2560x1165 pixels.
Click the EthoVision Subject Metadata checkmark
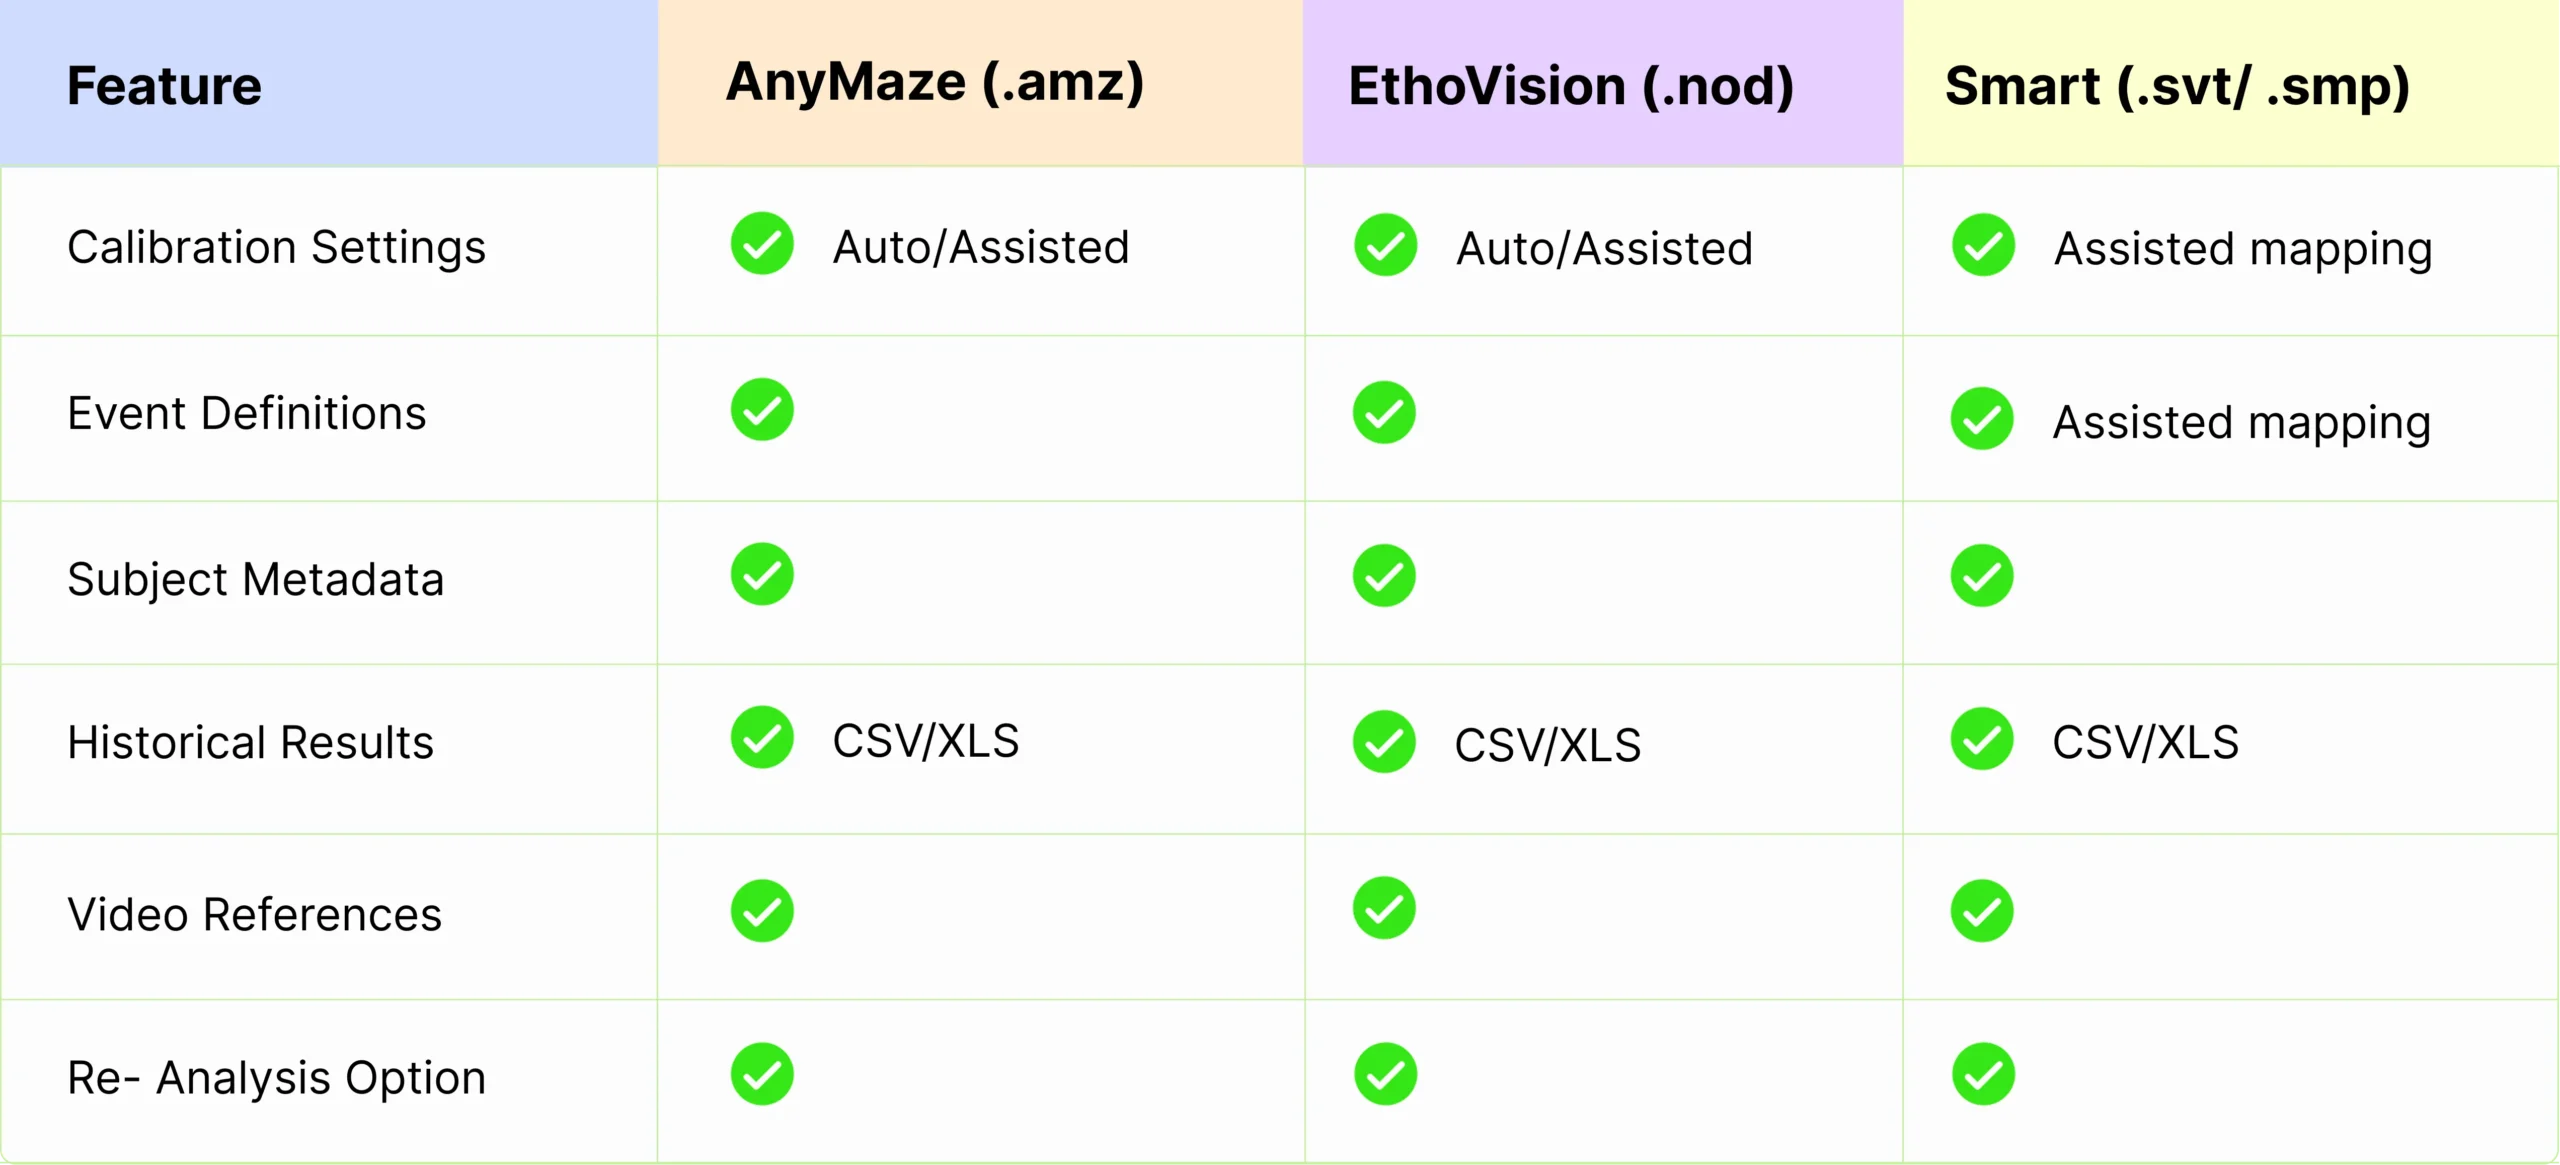(x=1384, y=576)
